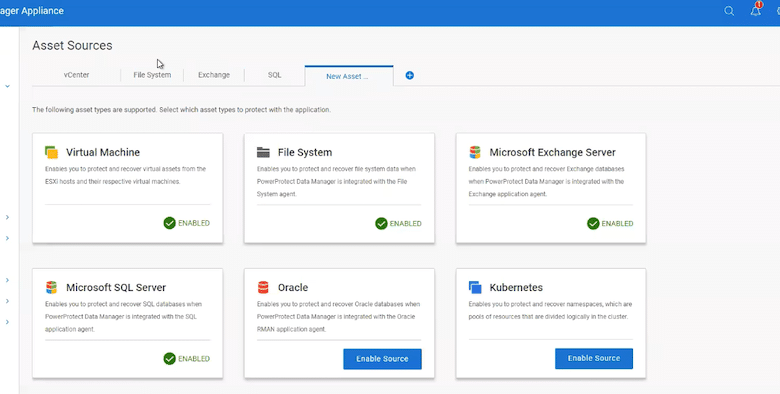Click Exchange Server enabled checkmark icon
The height and width of the screenshot is (394, 780).
[593, 223]
